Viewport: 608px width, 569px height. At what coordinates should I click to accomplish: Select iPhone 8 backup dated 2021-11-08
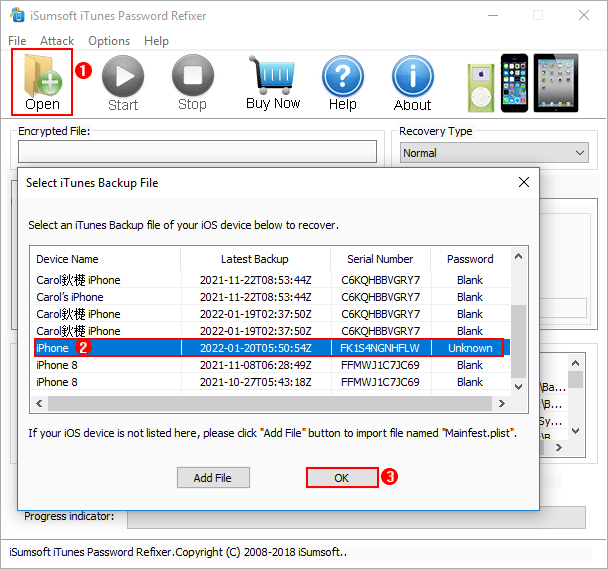270,365
